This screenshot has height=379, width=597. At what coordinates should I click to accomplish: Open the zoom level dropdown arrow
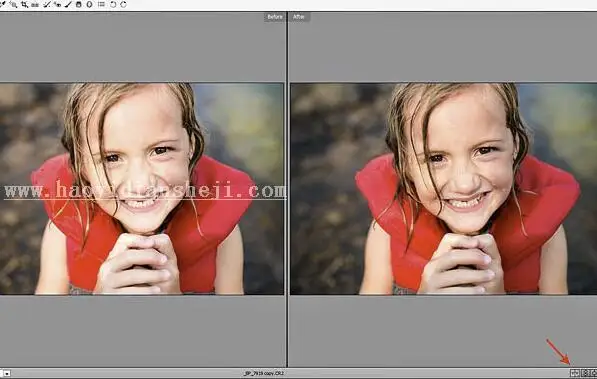[6, 374]
